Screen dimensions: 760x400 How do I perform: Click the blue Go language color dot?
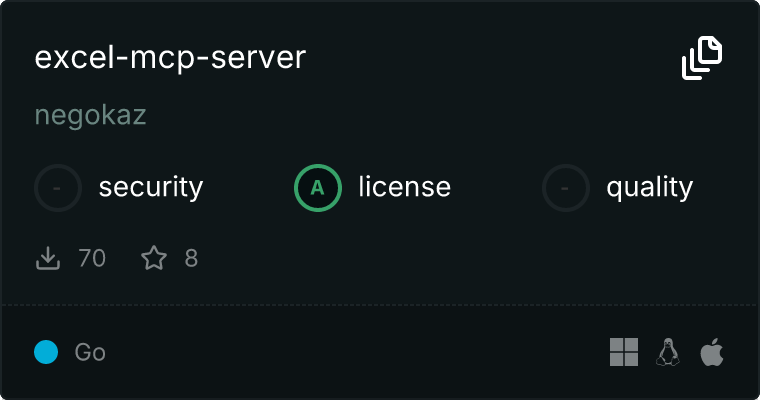pos(46,352)
